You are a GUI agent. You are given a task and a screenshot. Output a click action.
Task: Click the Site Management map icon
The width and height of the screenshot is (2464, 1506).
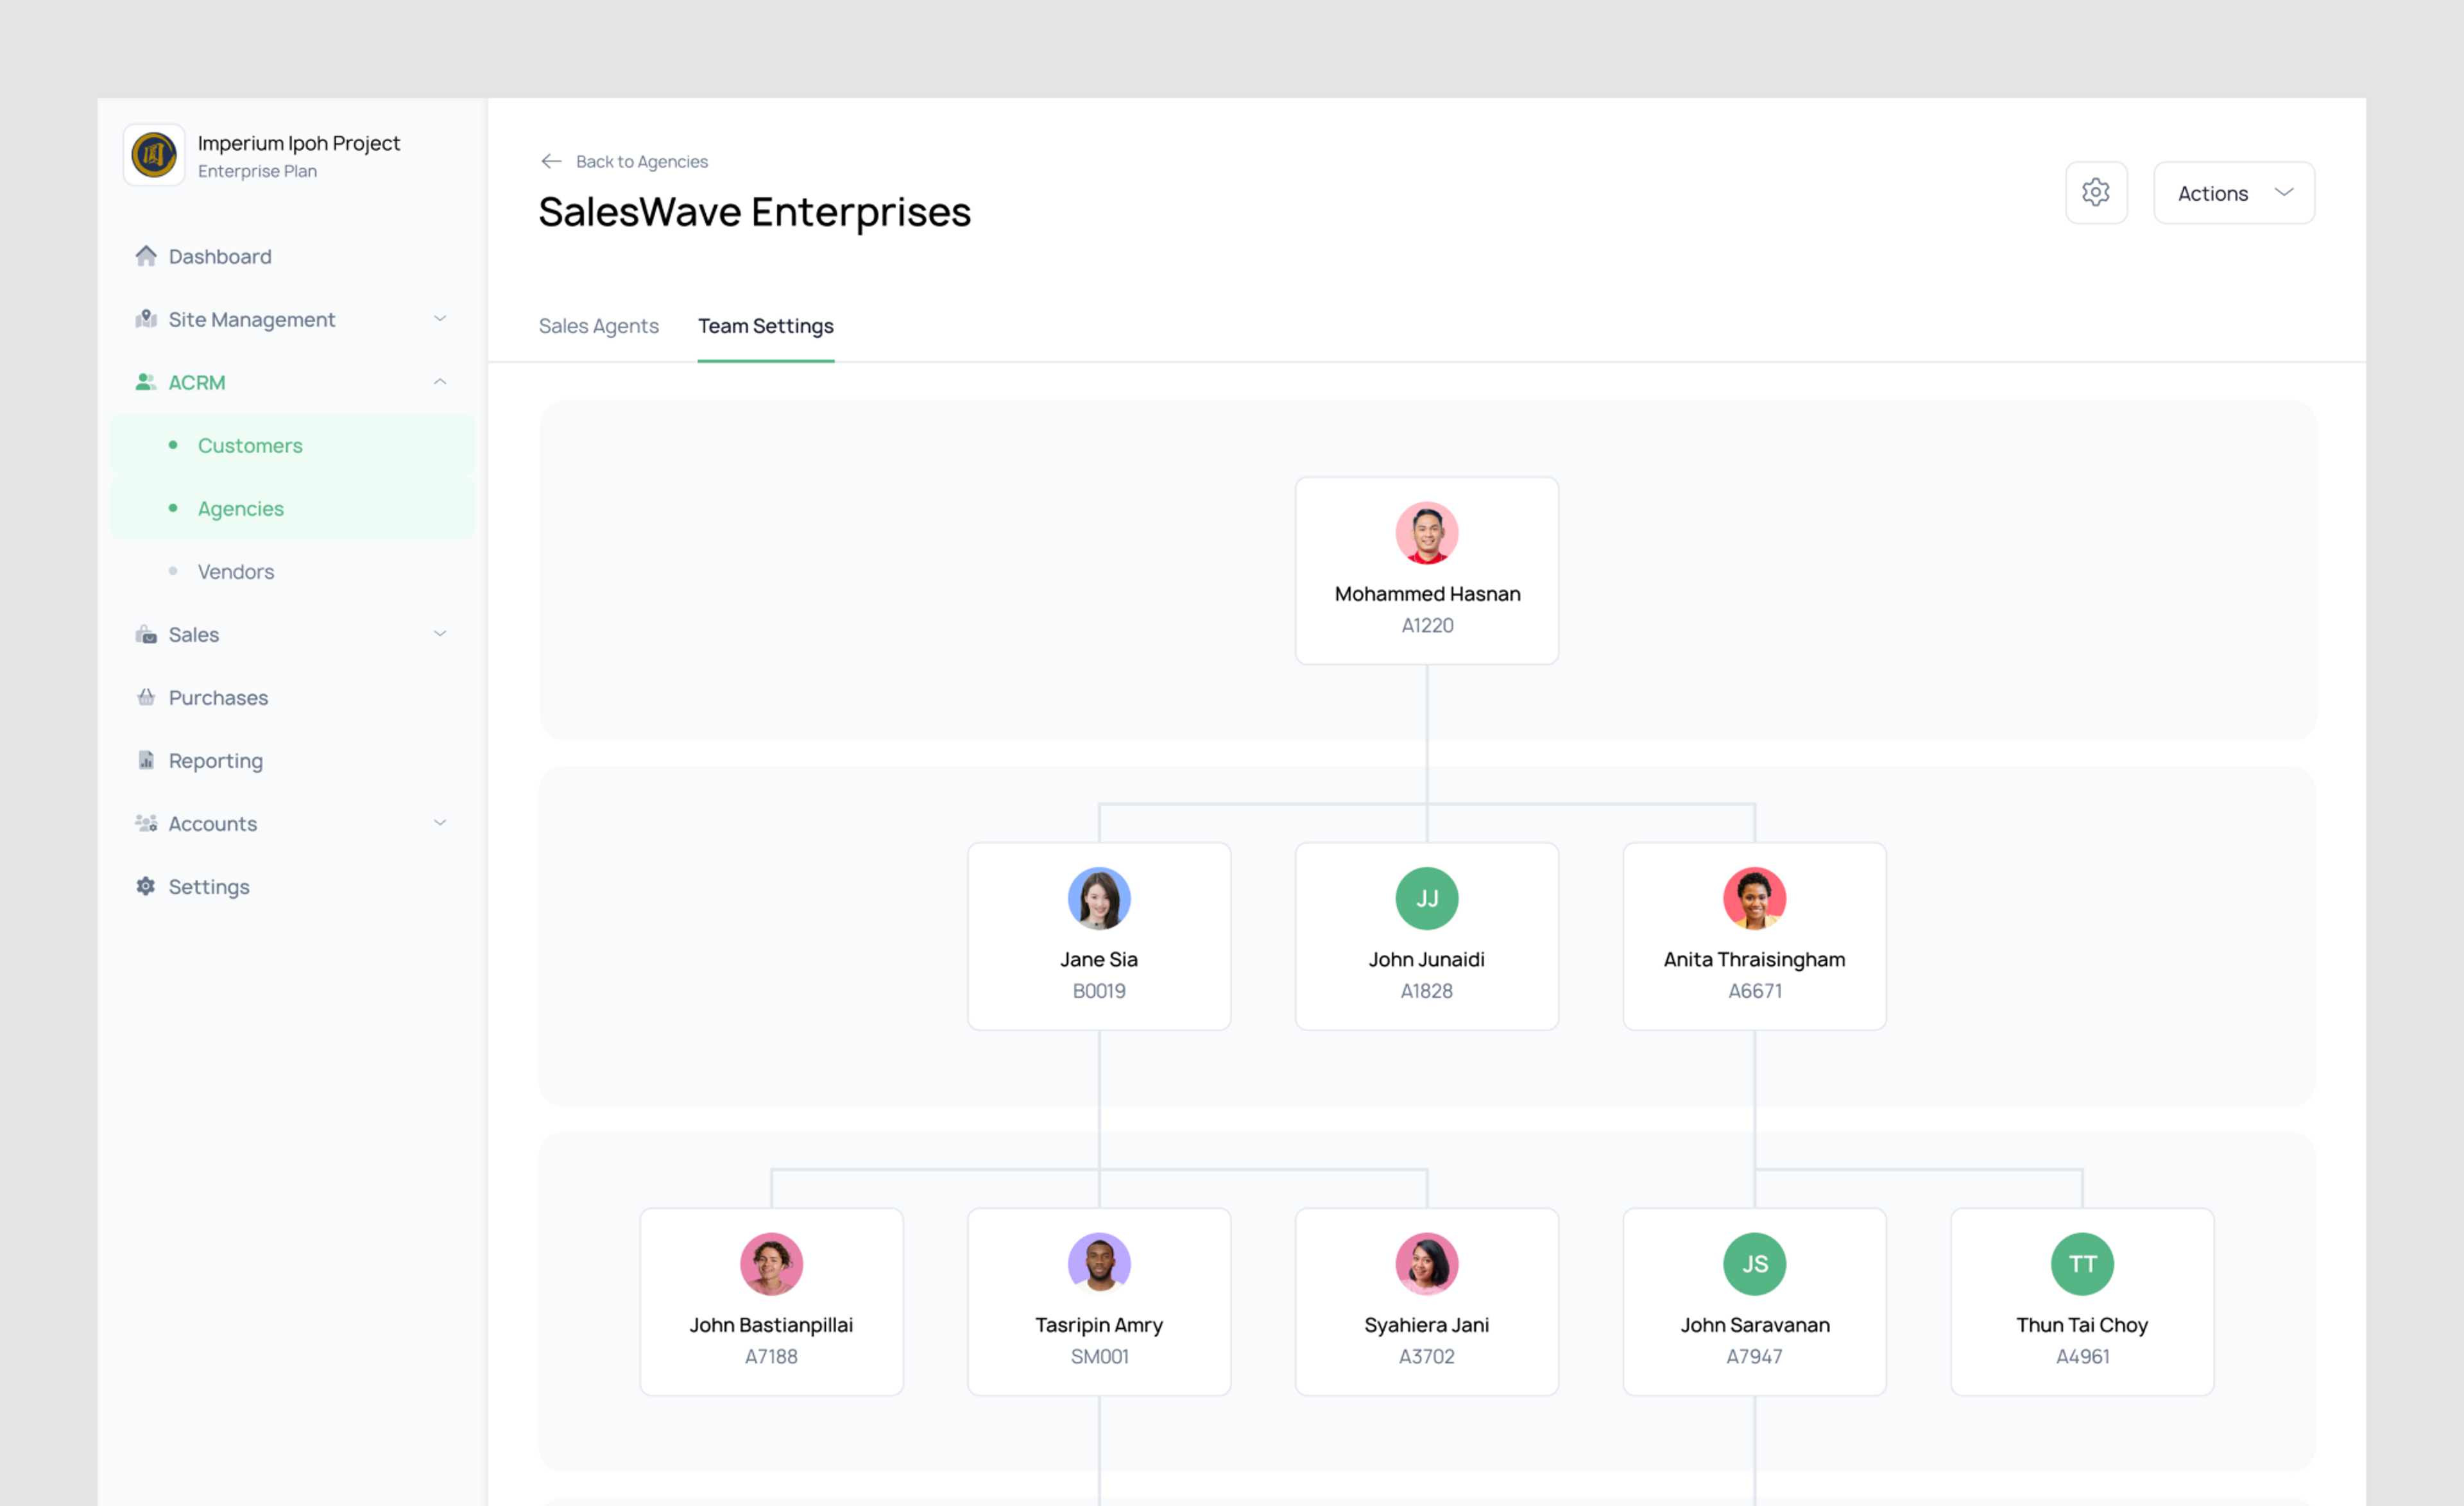coord(146,319)
